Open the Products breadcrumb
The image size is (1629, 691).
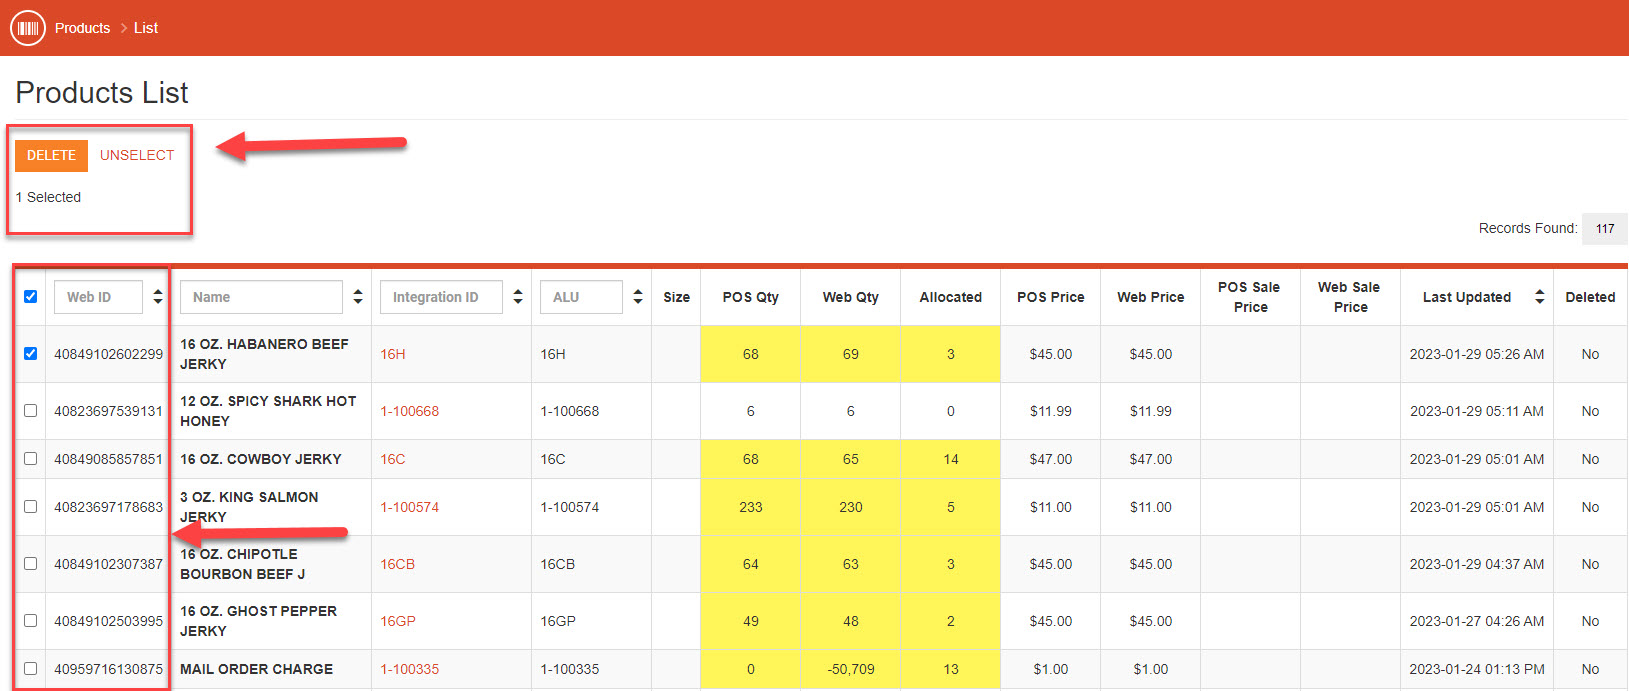82,28
